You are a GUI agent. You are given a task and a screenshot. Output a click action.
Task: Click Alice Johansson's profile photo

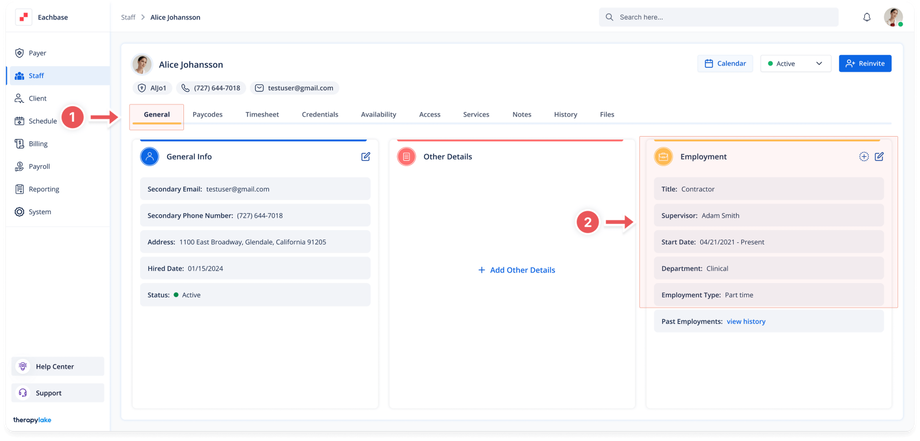[141, 65]
